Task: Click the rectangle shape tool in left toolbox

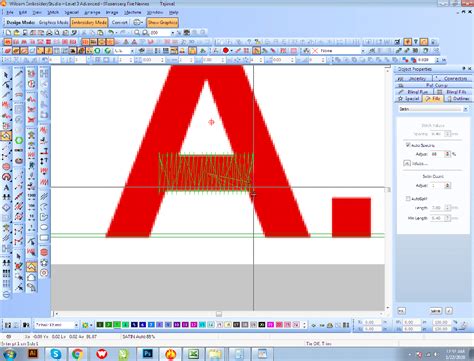Action: (44, 238)
